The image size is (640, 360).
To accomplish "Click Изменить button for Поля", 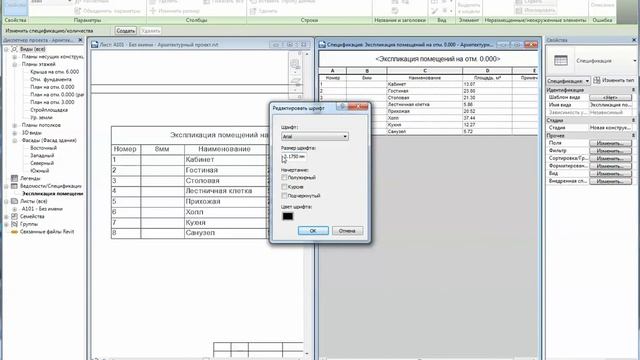I will click(610, 143).
